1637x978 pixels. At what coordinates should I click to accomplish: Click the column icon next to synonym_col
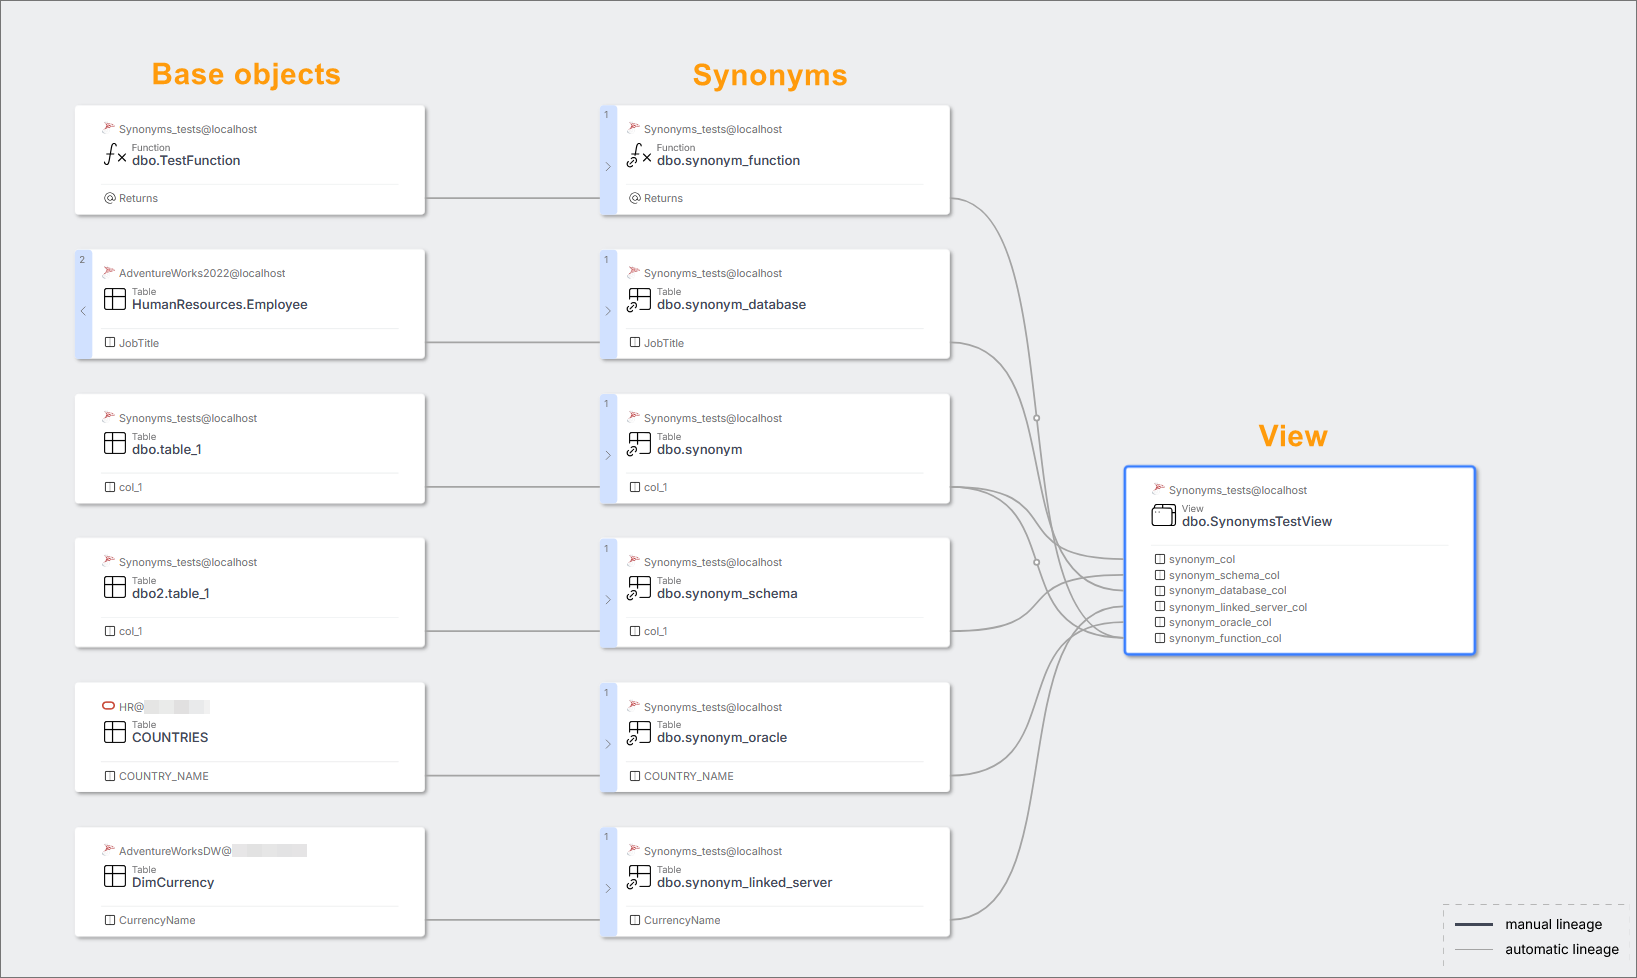tap(1160, 559)
